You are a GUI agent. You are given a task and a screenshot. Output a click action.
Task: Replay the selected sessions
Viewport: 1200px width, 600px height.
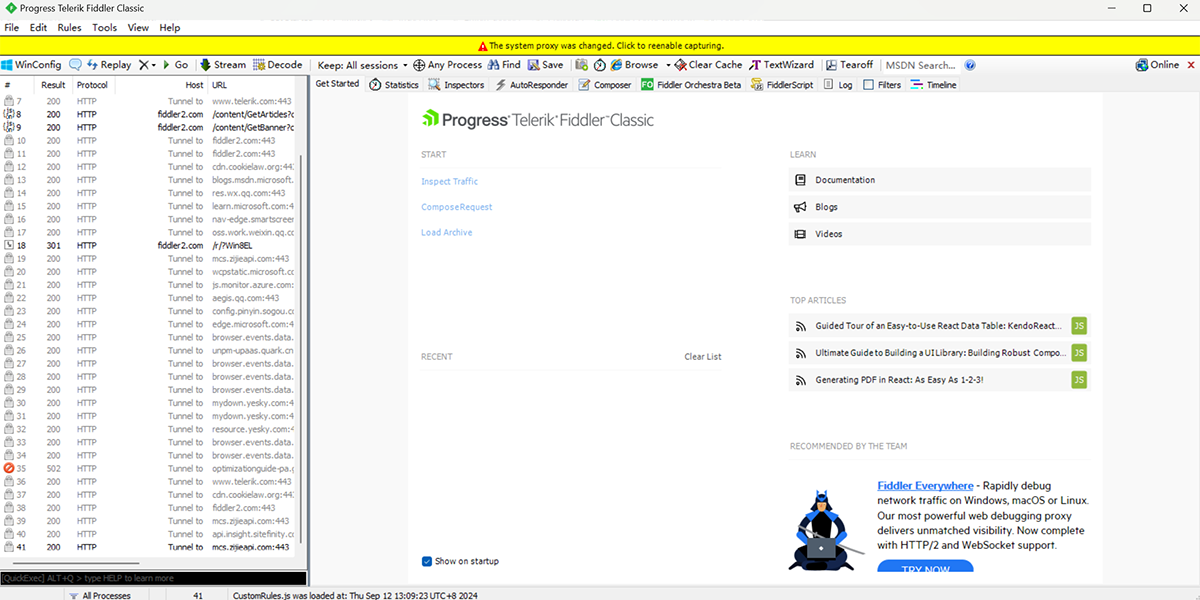pyautogui.click(x=108, y=65)
